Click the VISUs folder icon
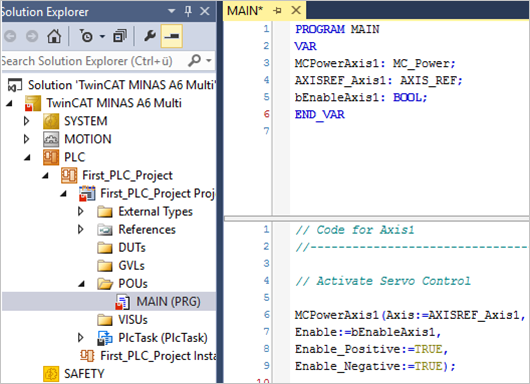 click(x=105, y=320)
